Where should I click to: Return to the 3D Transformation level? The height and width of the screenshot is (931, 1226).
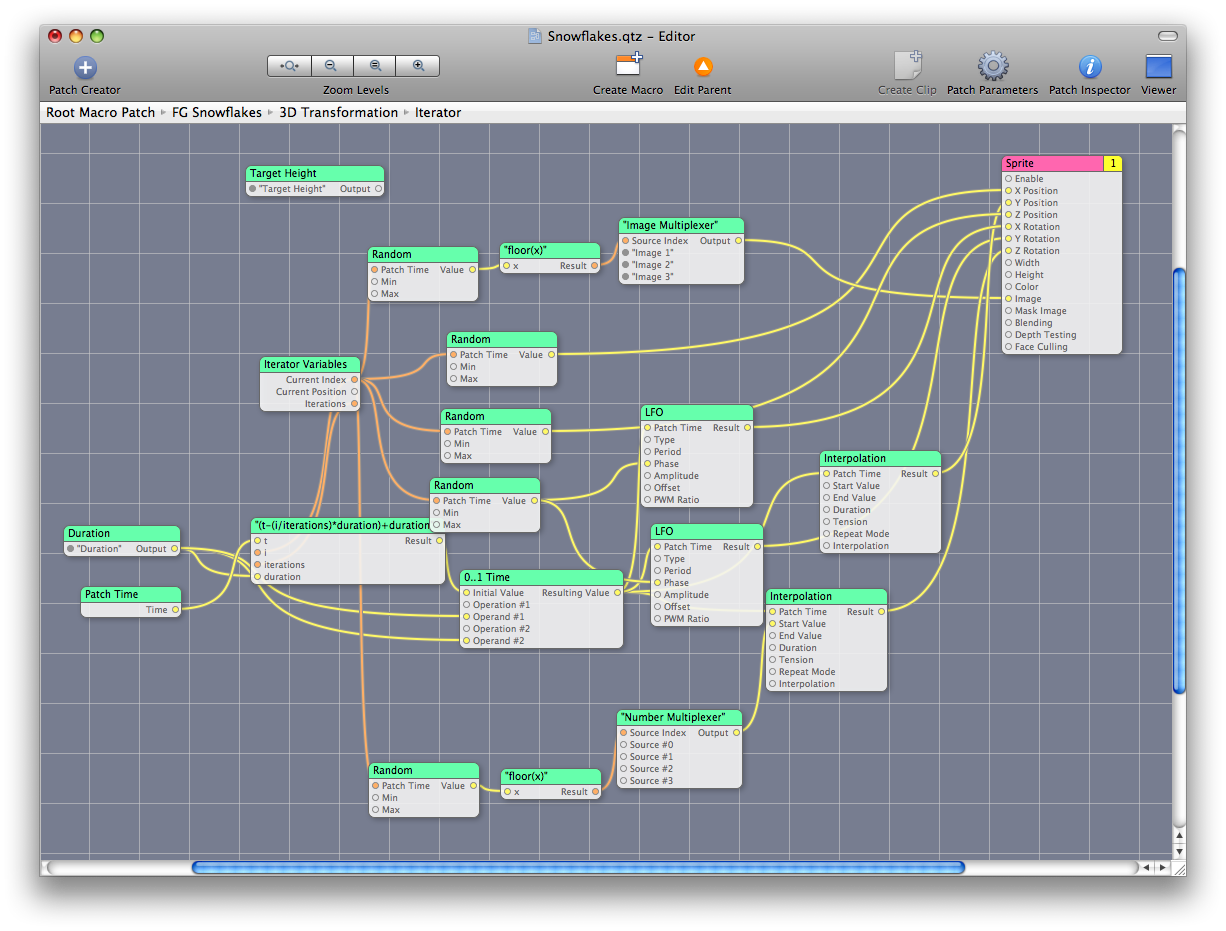(x=339, y=112)
